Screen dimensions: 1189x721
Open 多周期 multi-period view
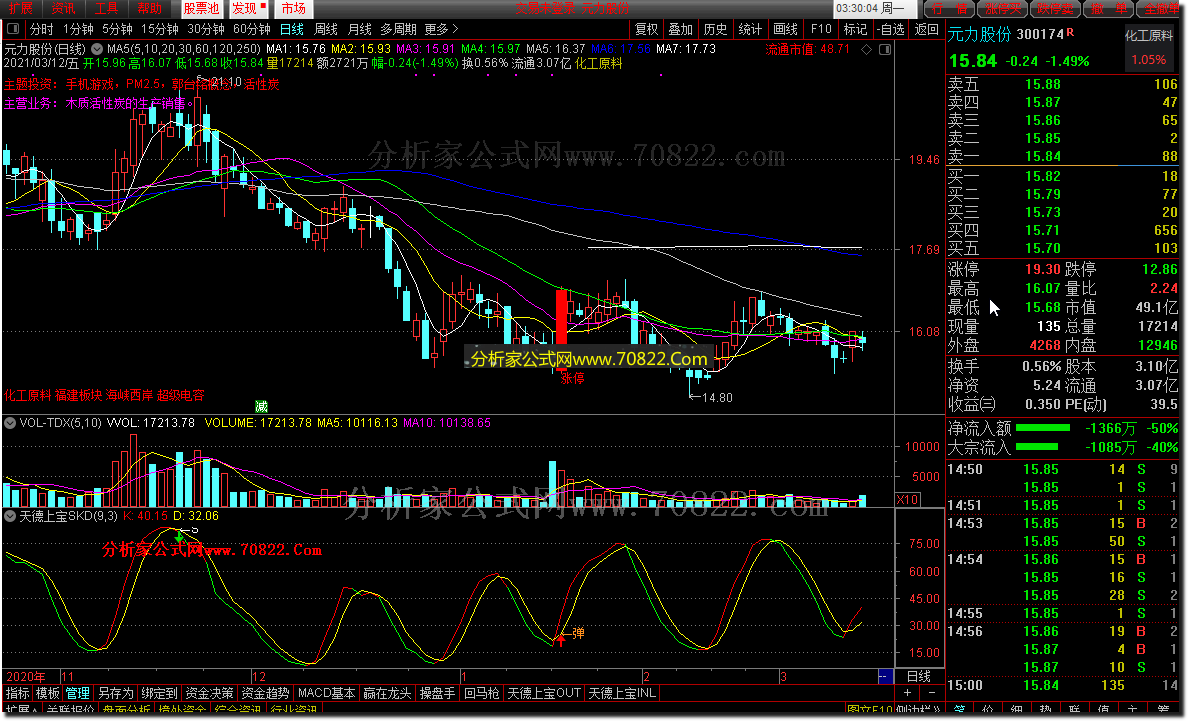[x=399, y=29]
